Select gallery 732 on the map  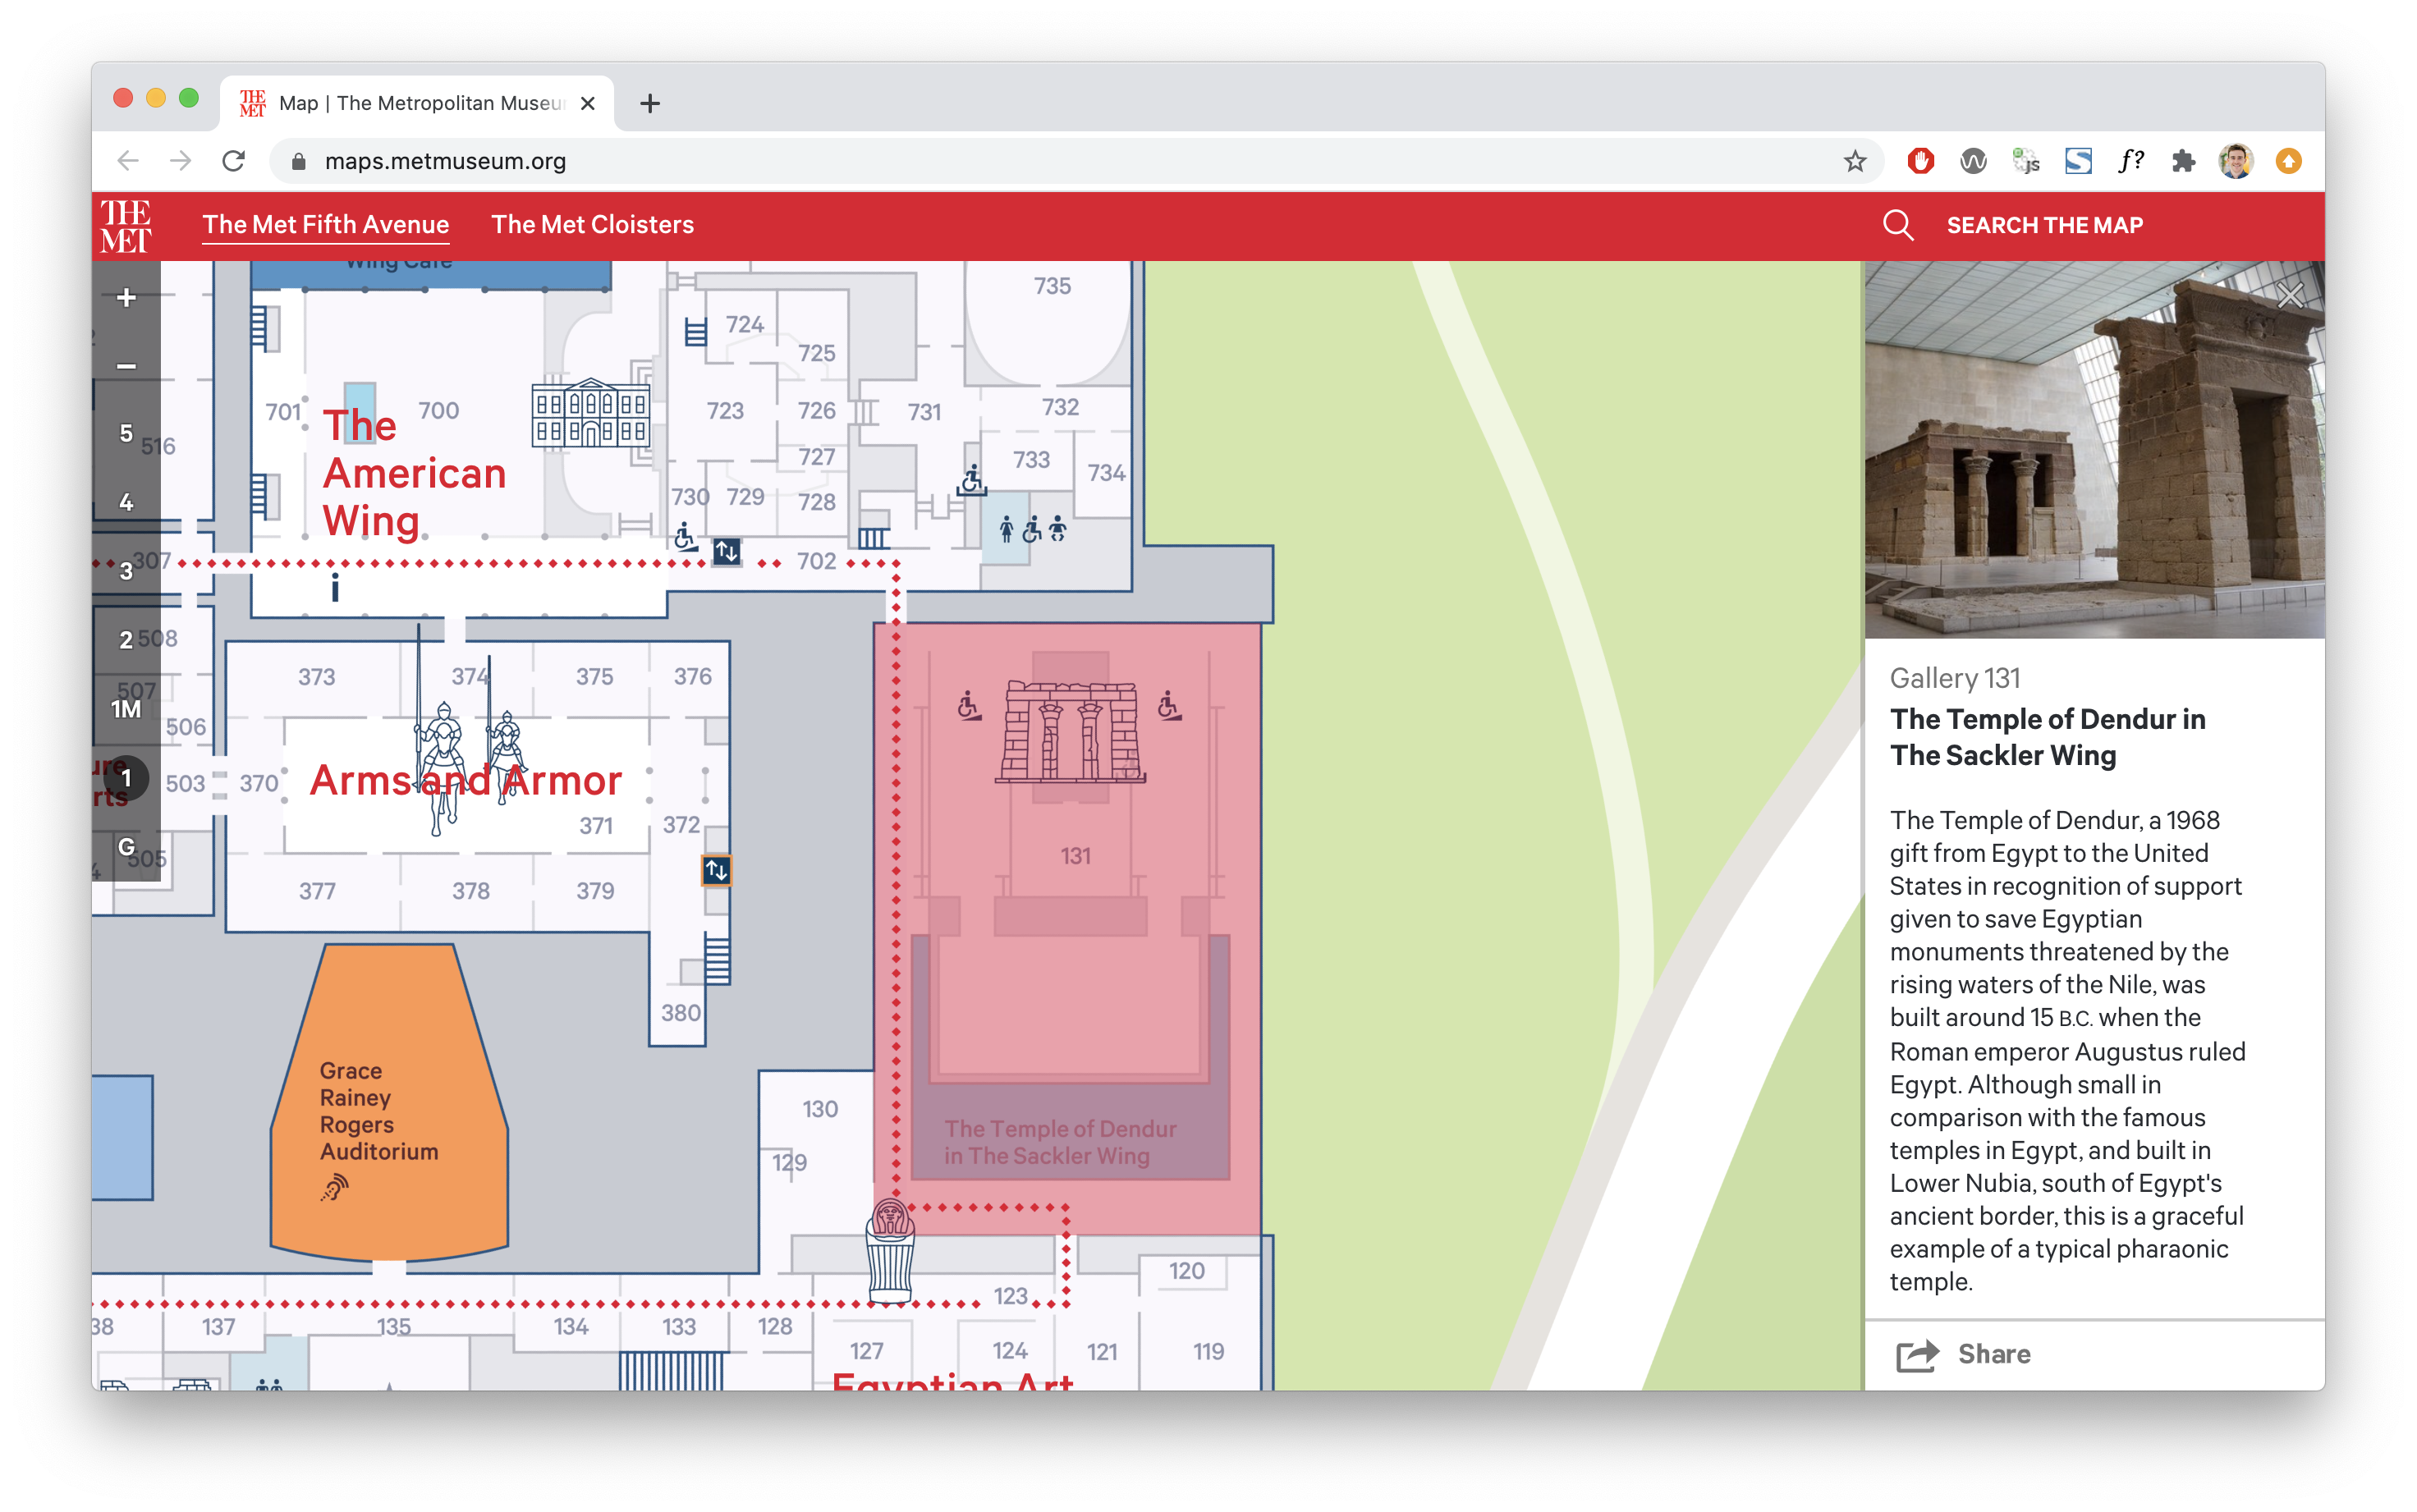click(x=1060, y=407)
